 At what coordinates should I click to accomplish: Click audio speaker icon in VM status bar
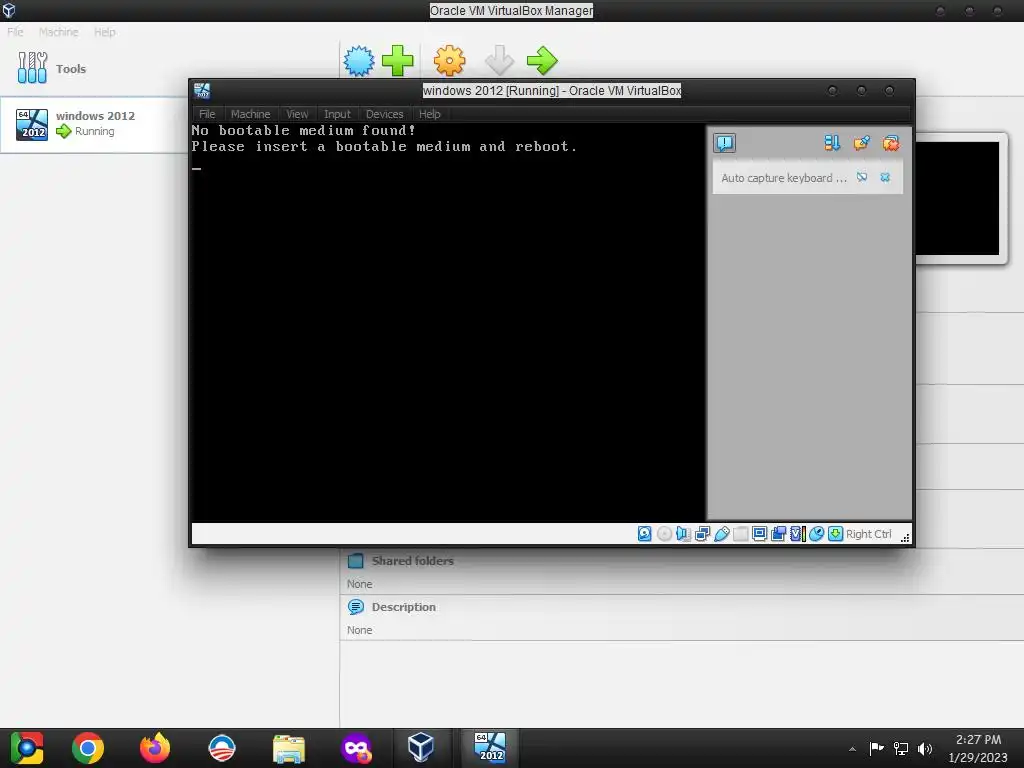coord(683,534)
